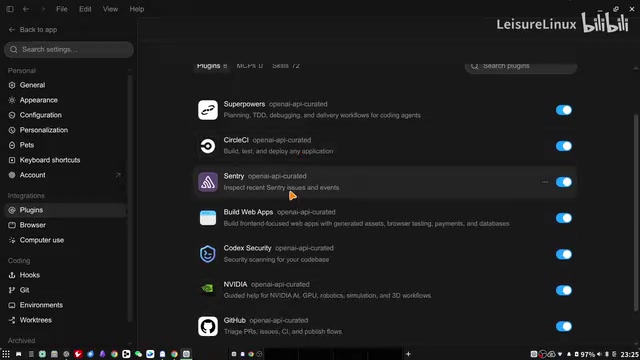The height and width of the screenshot is (360, 640).
Task: Click the GitHub plugin logo
Action: [x=208, y=327]
